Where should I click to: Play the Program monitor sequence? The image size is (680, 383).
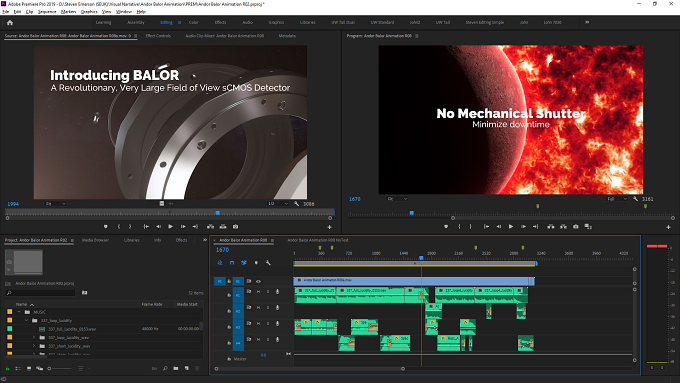511,226
